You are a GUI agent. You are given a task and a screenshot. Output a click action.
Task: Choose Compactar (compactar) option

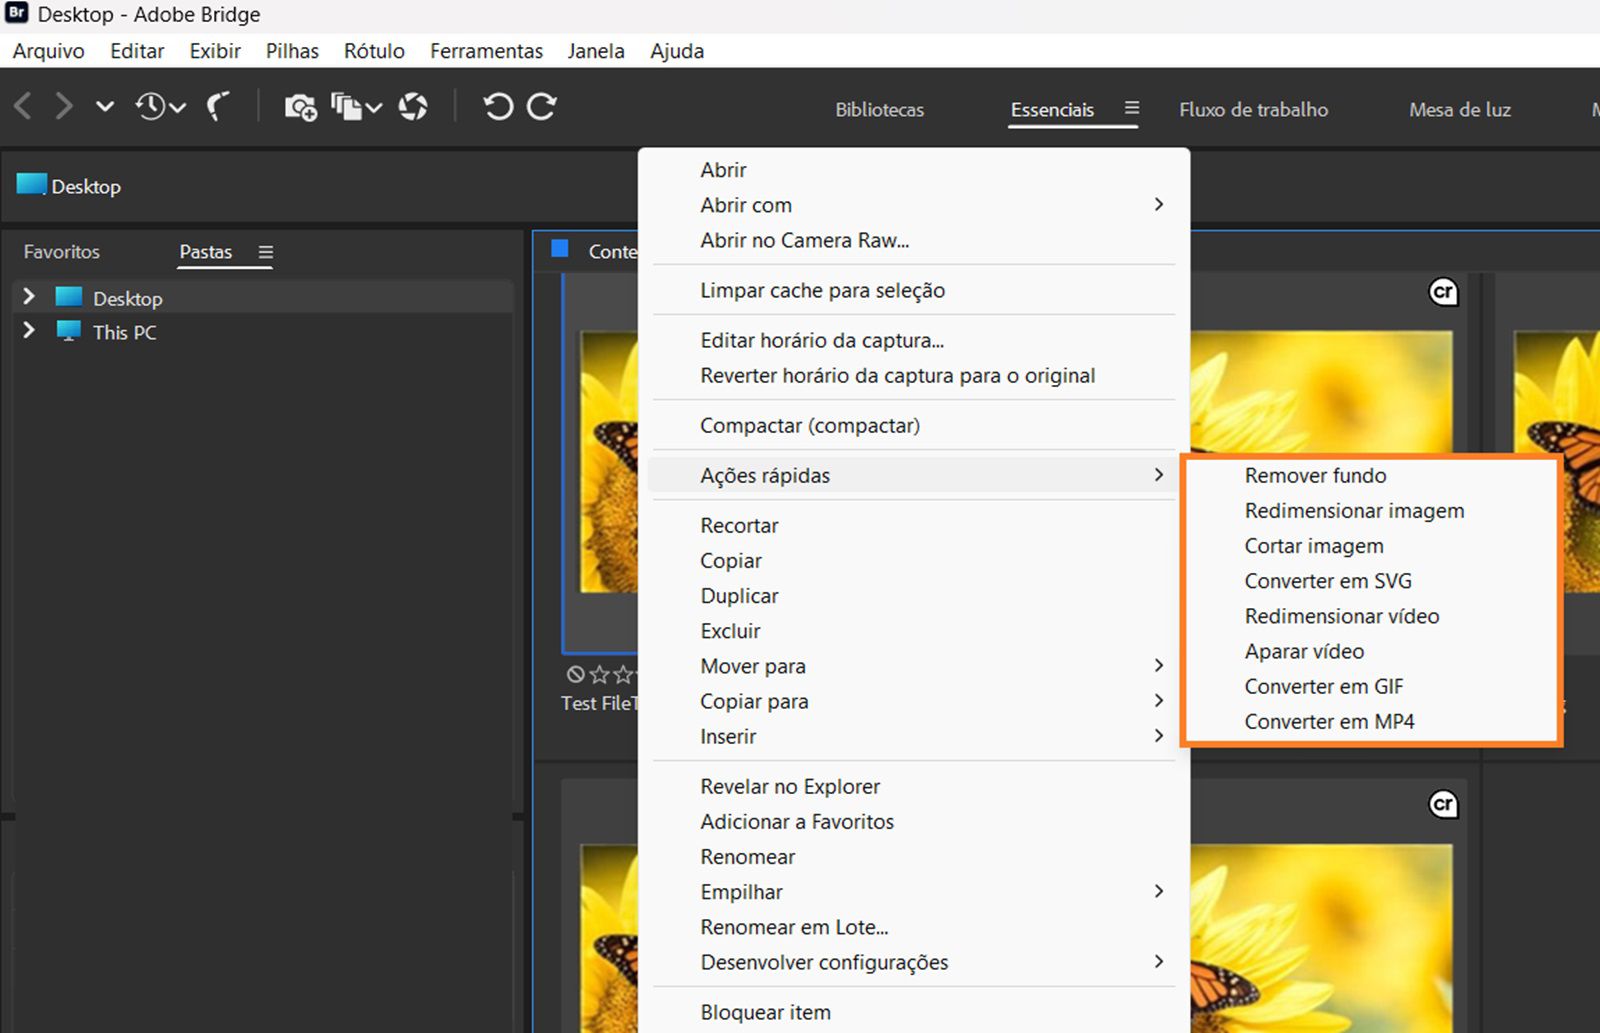[x=915, y=426]
